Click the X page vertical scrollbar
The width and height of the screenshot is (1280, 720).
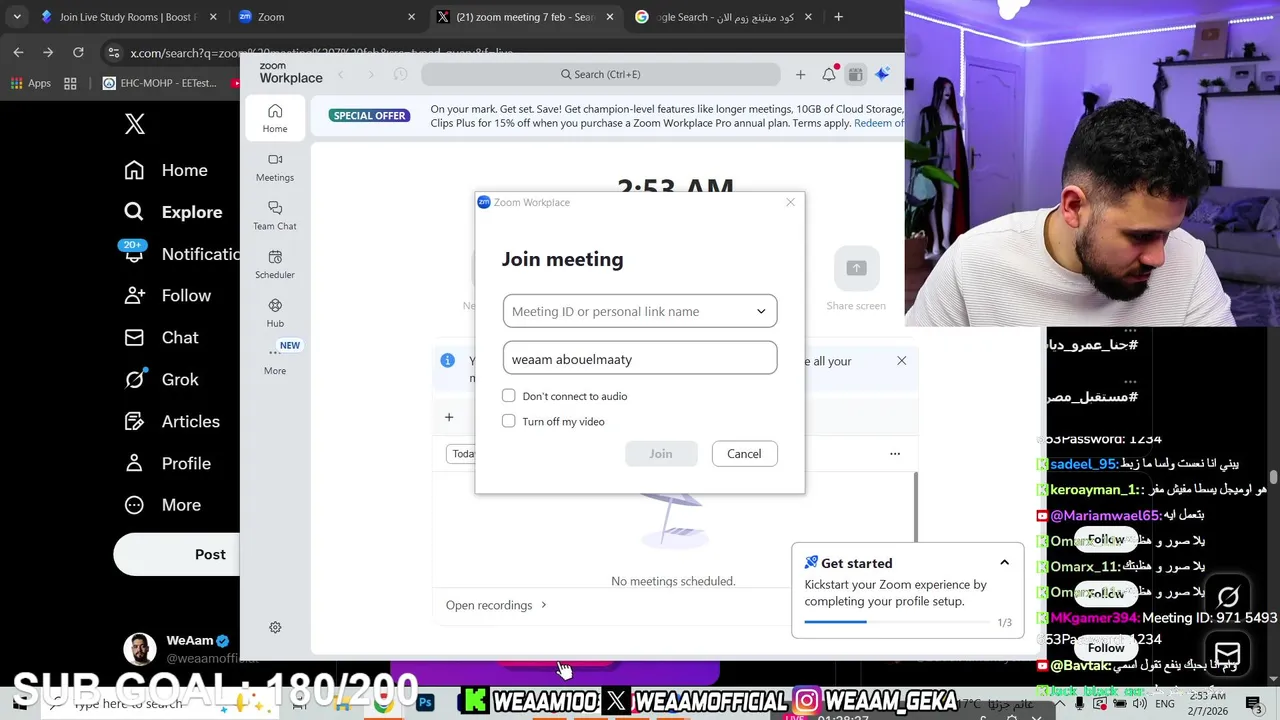pos(1273,478)
